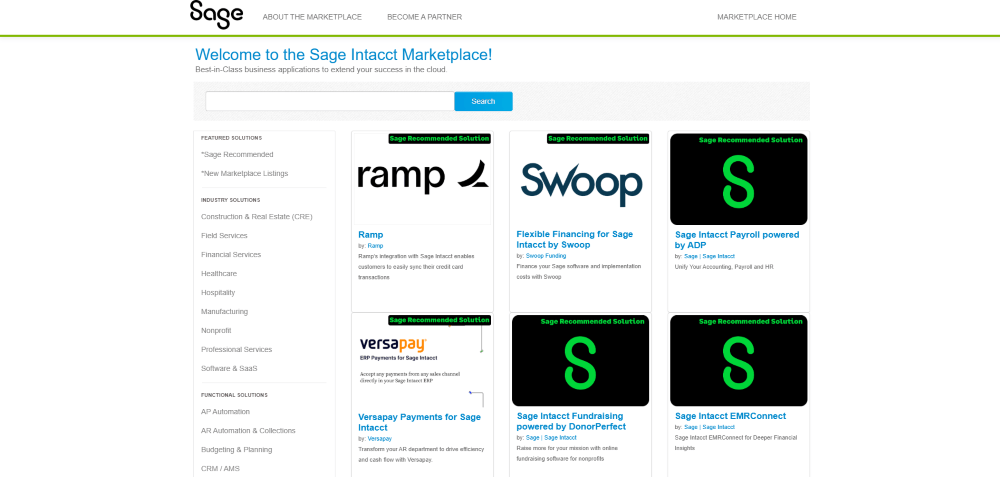Click the Sage logo in the header
1000x477 pixels.
tap(216, 15)
